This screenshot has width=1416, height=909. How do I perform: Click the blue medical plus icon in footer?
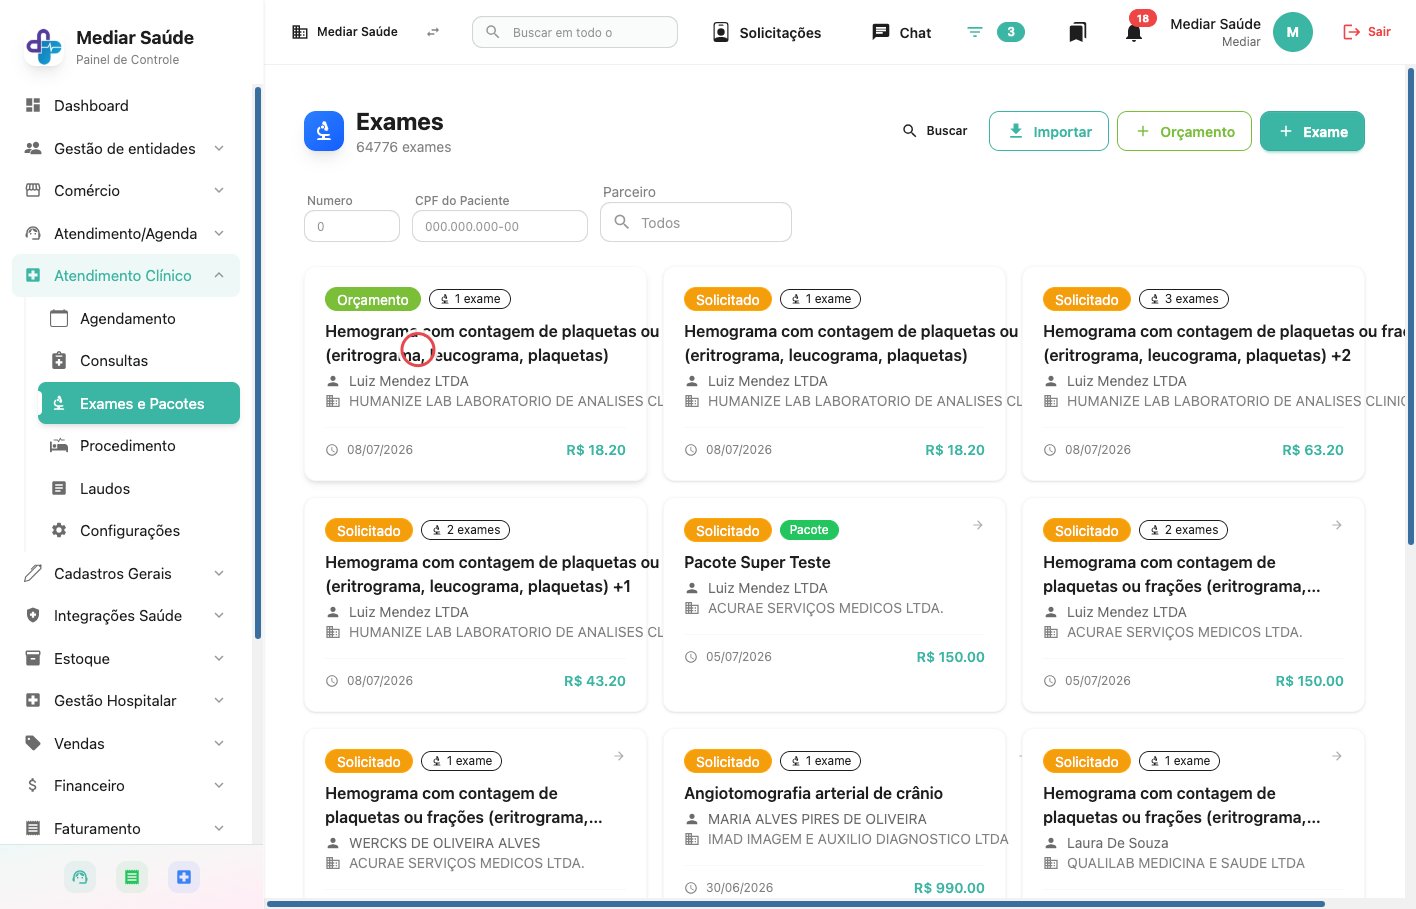point(184,877)
